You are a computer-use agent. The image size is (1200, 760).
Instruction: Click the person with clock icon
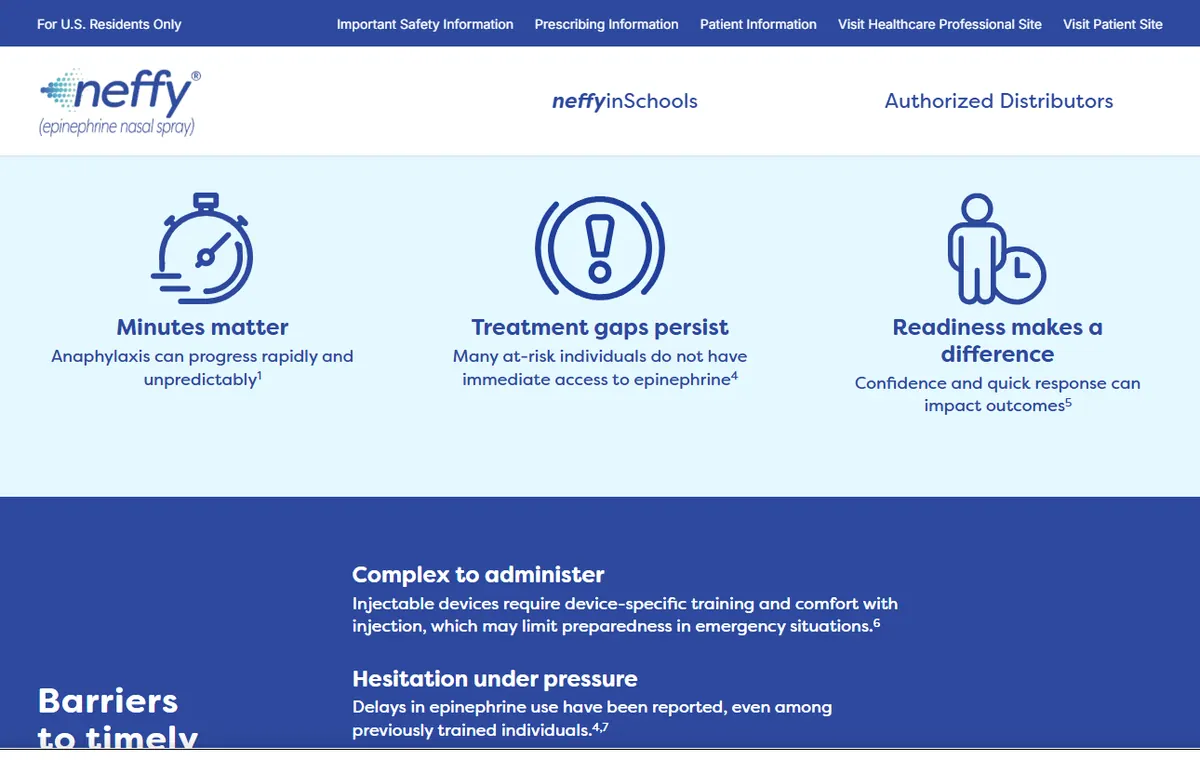coord(996,249)
